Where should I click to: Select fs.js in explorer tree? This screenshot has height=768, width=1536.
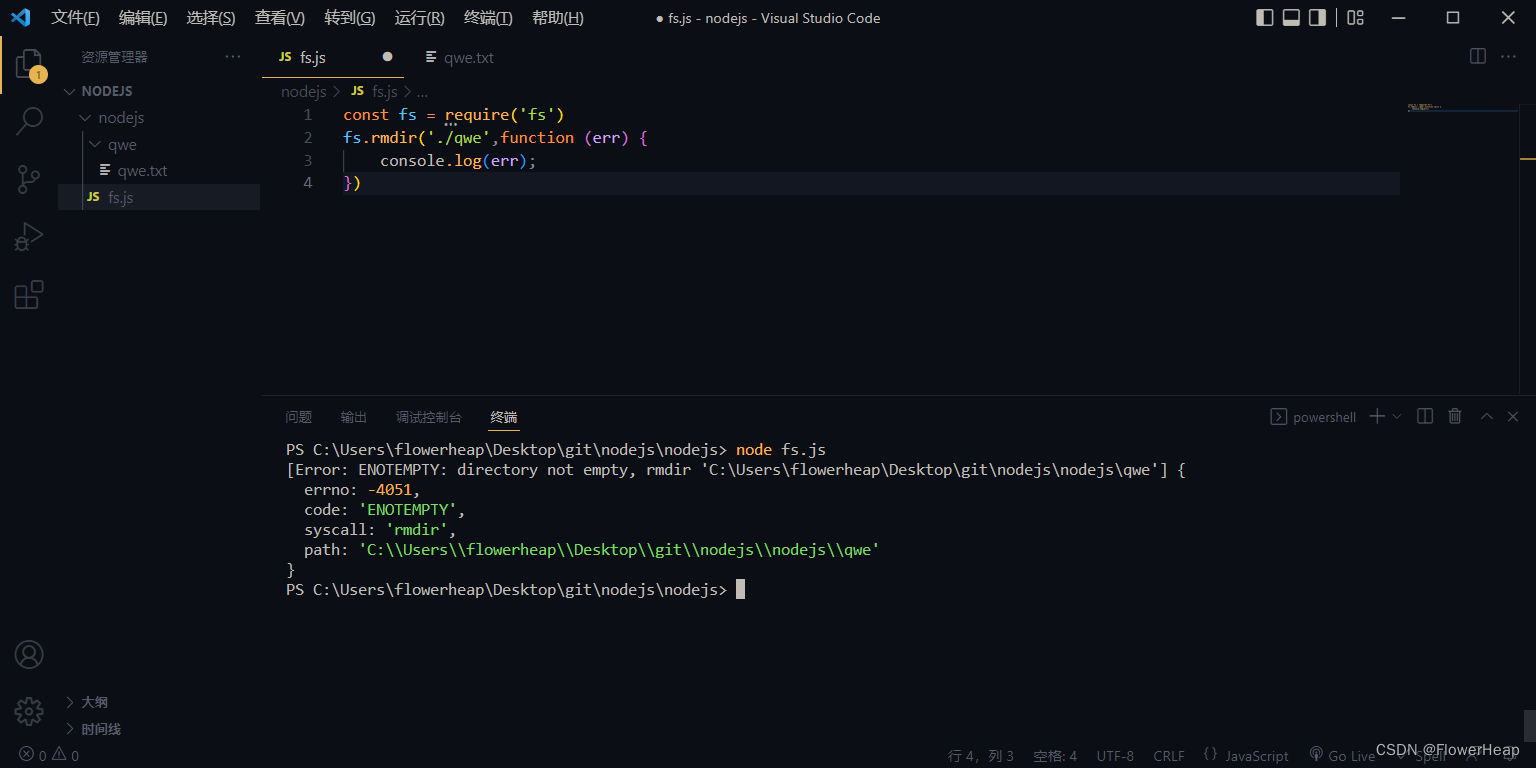point(160,197)
